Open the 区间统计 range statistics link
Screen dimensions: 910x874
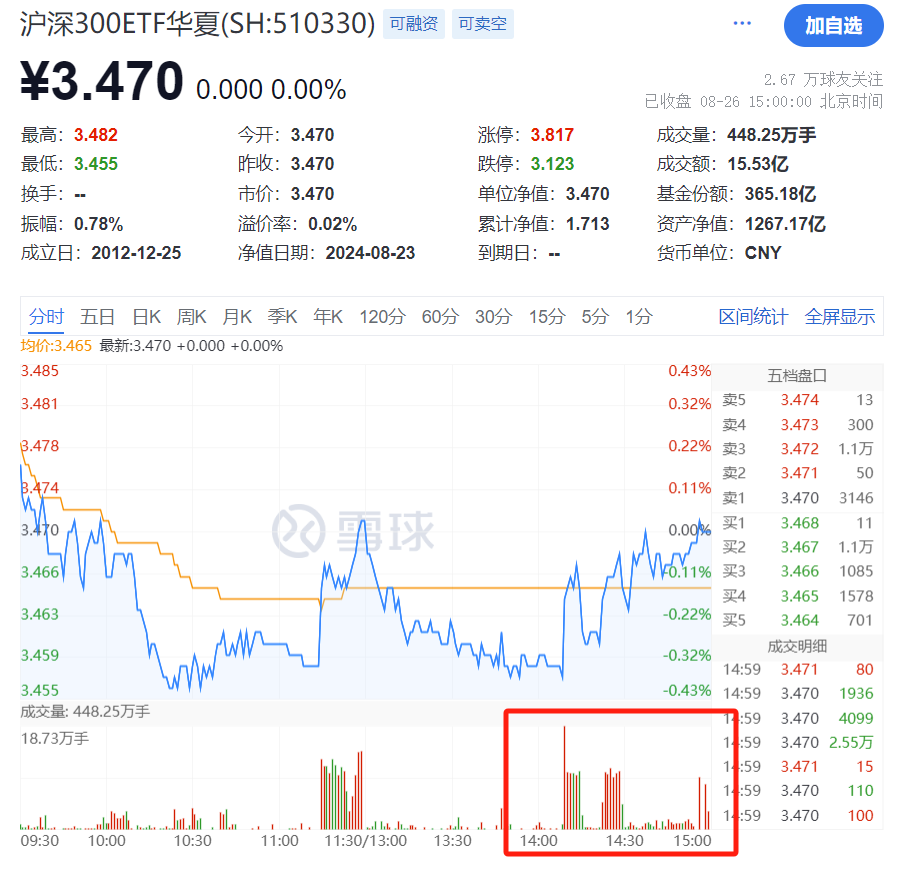click(753, 317)
